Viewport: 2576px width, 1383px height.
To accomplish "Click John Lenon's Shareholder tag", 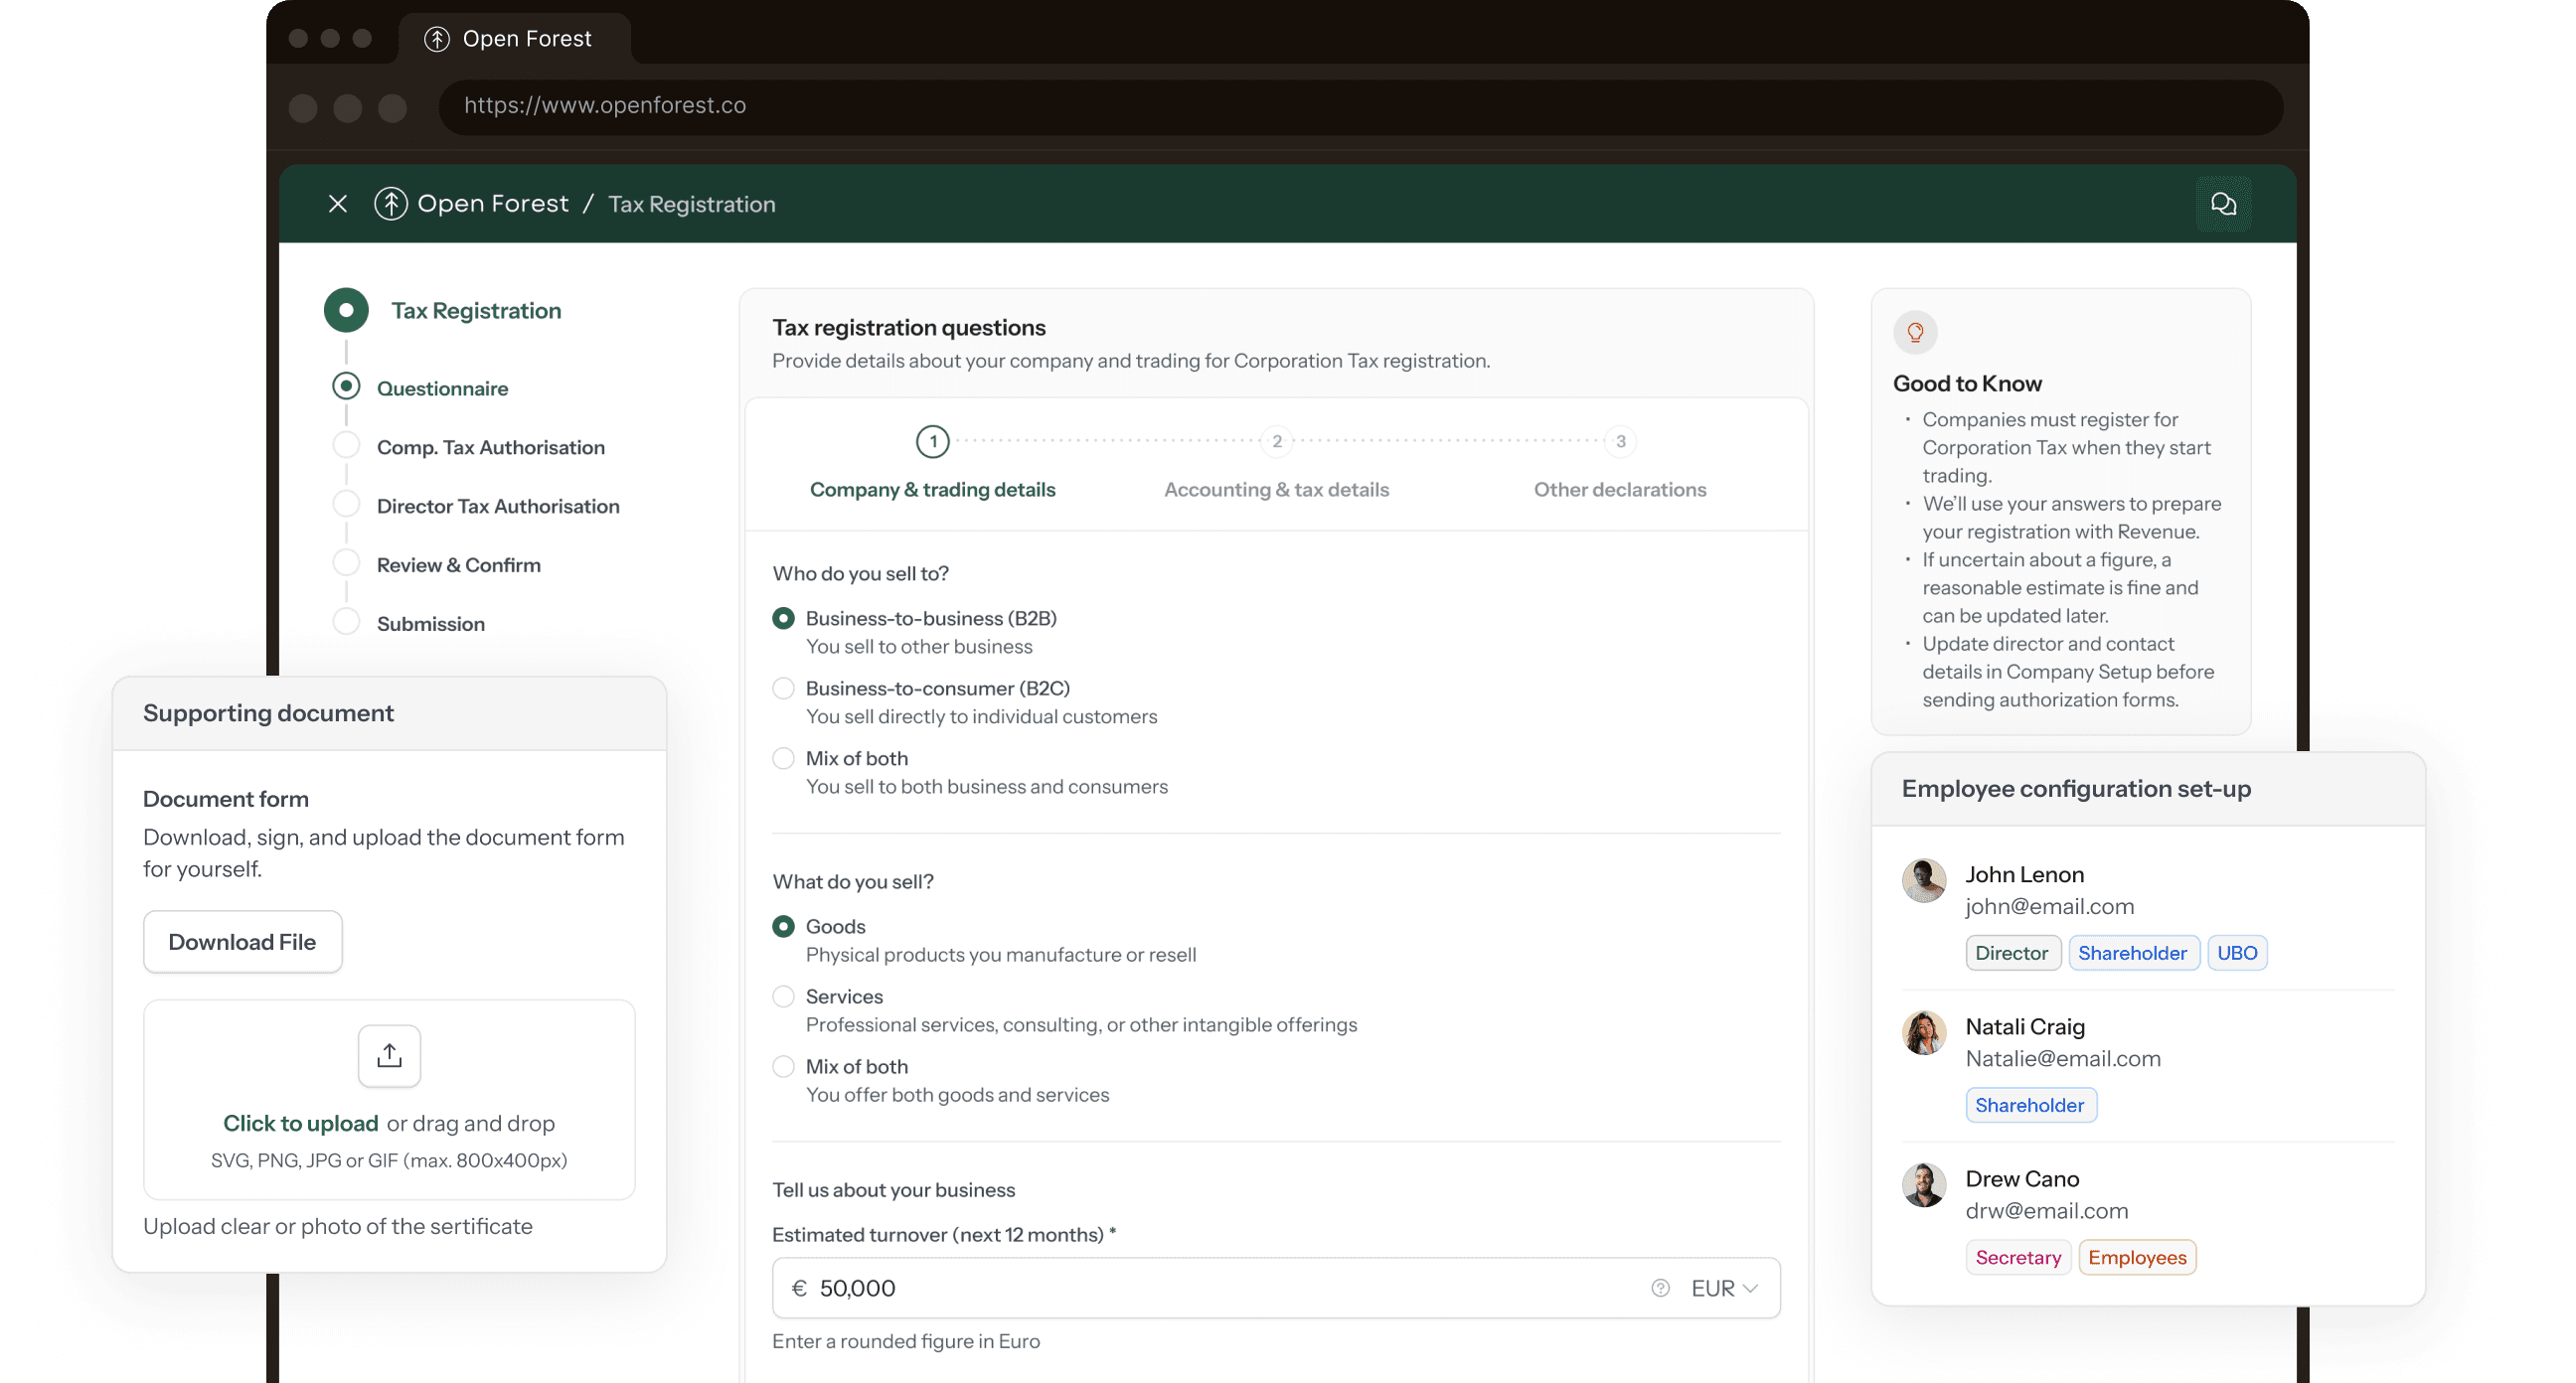I will [2132, 953].
